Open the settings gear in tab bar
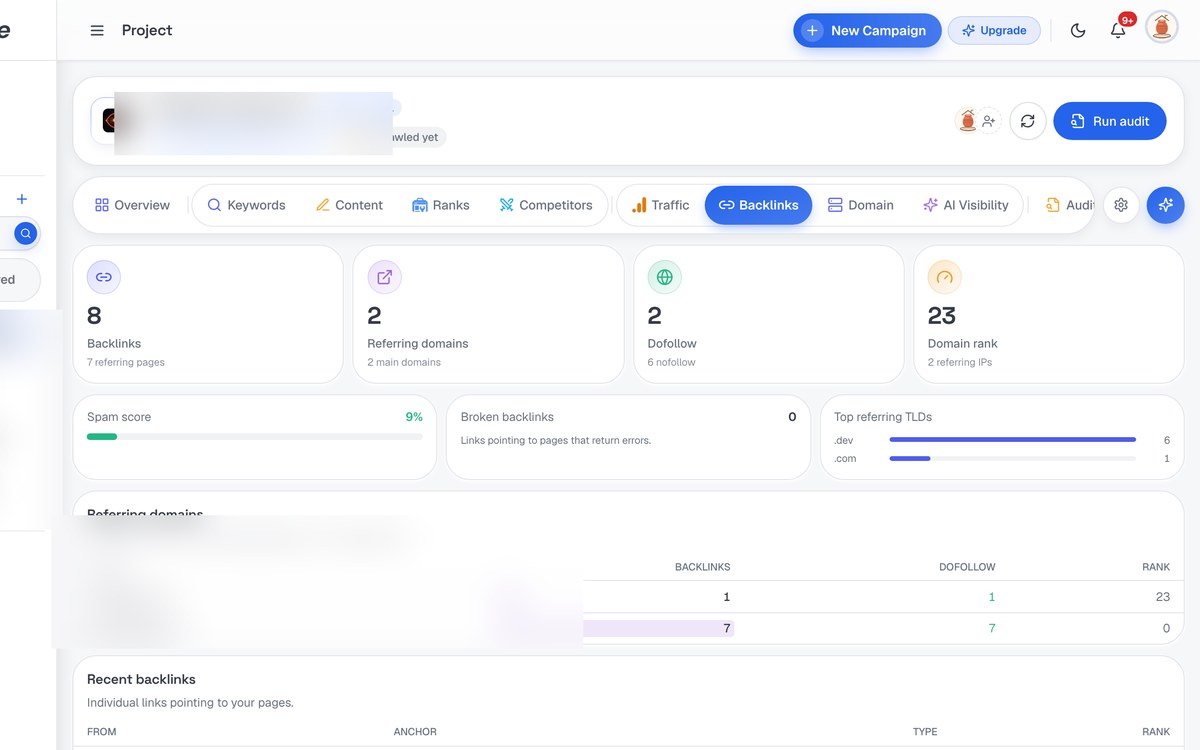Image resolution: width=1200 pixels, height=750 pixels. point(1121,205)
